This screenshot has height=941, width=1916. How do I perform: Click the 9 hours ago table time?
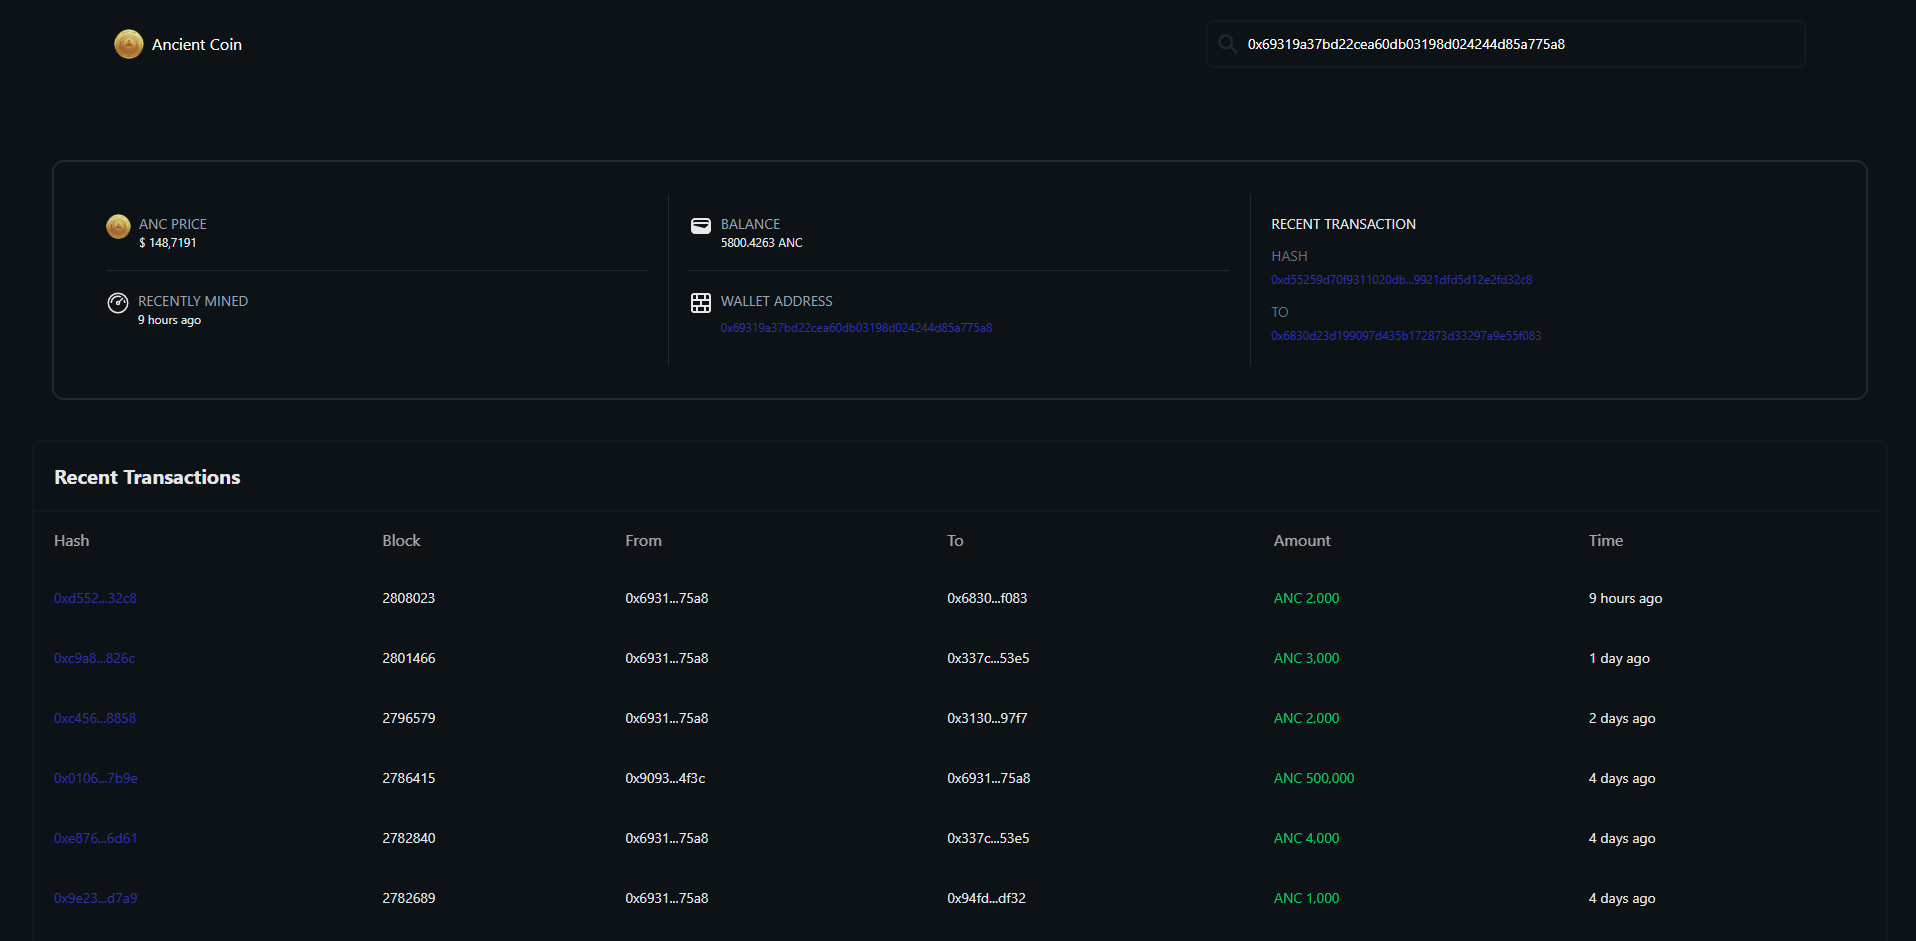coord(1625,598)
